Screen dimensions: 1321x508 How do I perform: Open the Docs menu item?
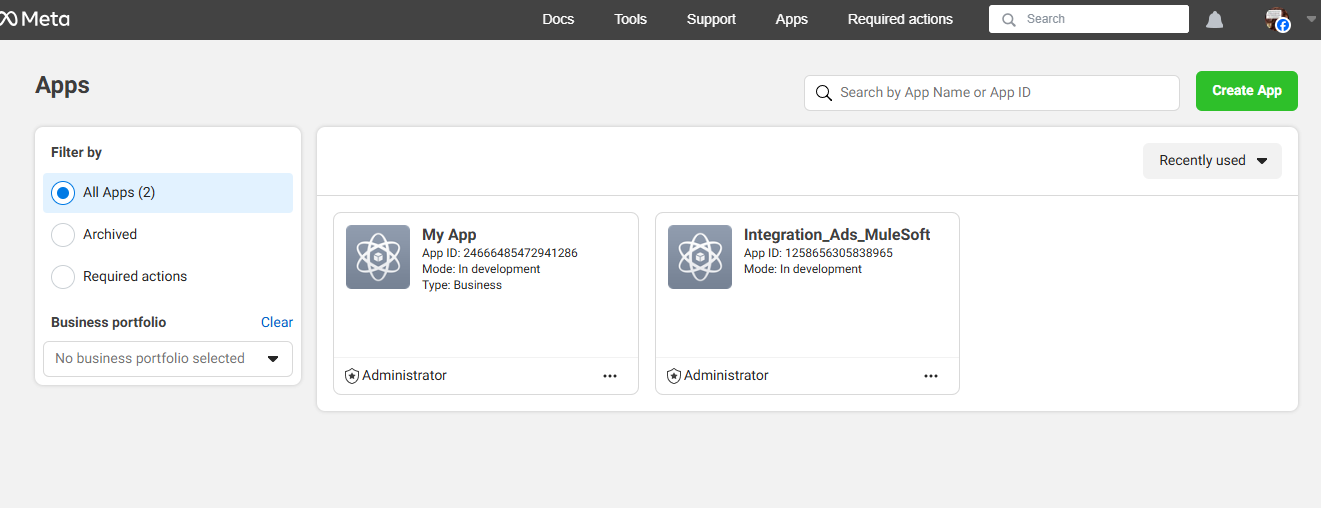pos(558,19)
